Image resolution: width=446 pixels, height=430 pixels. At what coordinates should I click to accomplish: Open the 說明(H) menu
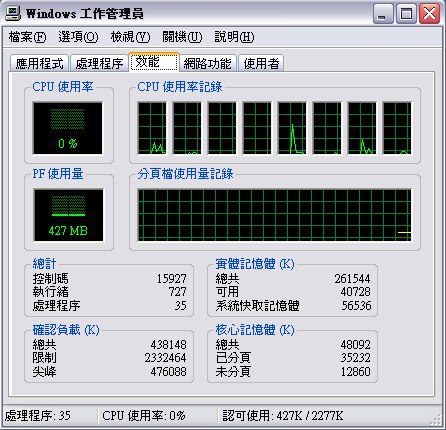(x=234, y=37)
